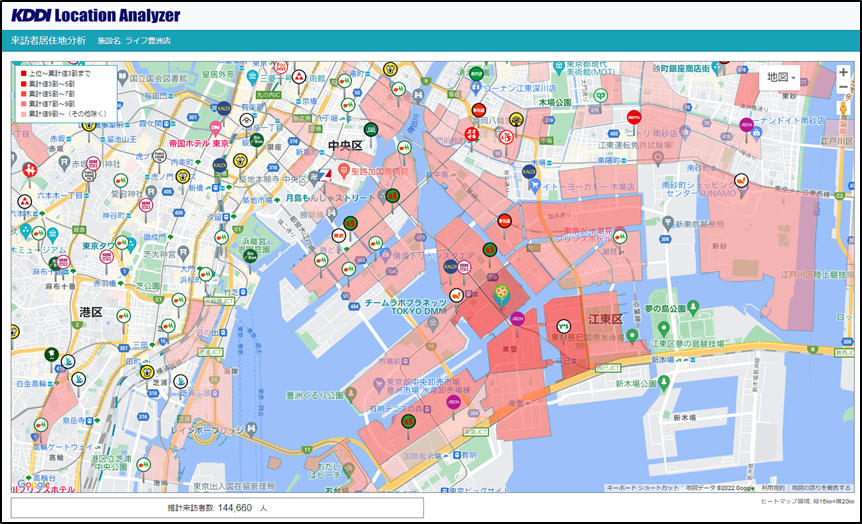The image size is (862, 524).
Task: Zoom out the map with minus button
Action: click(843, 90)
